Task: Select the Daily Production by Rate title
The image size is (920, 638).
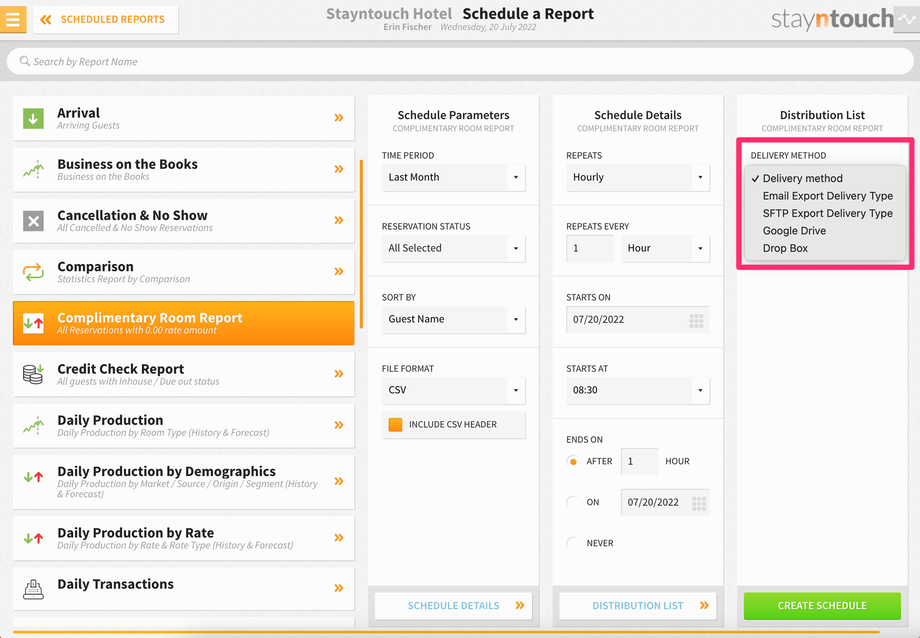Action: 136,533
